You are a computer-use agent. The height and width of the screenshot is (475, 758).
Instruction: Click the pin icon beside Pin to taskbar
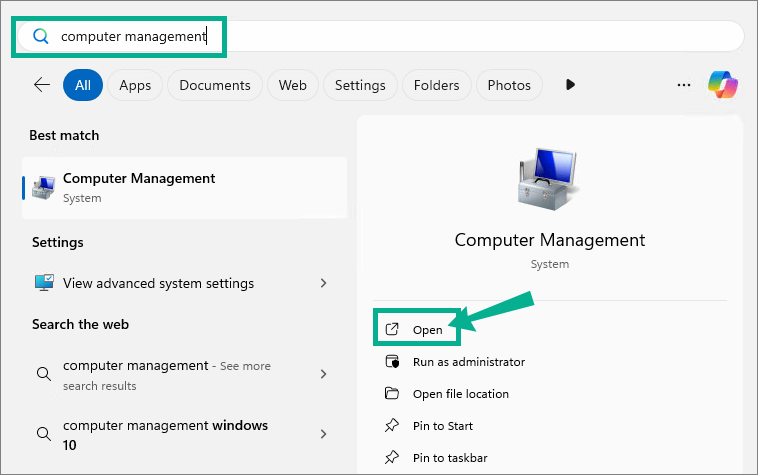tap(392, 457)
